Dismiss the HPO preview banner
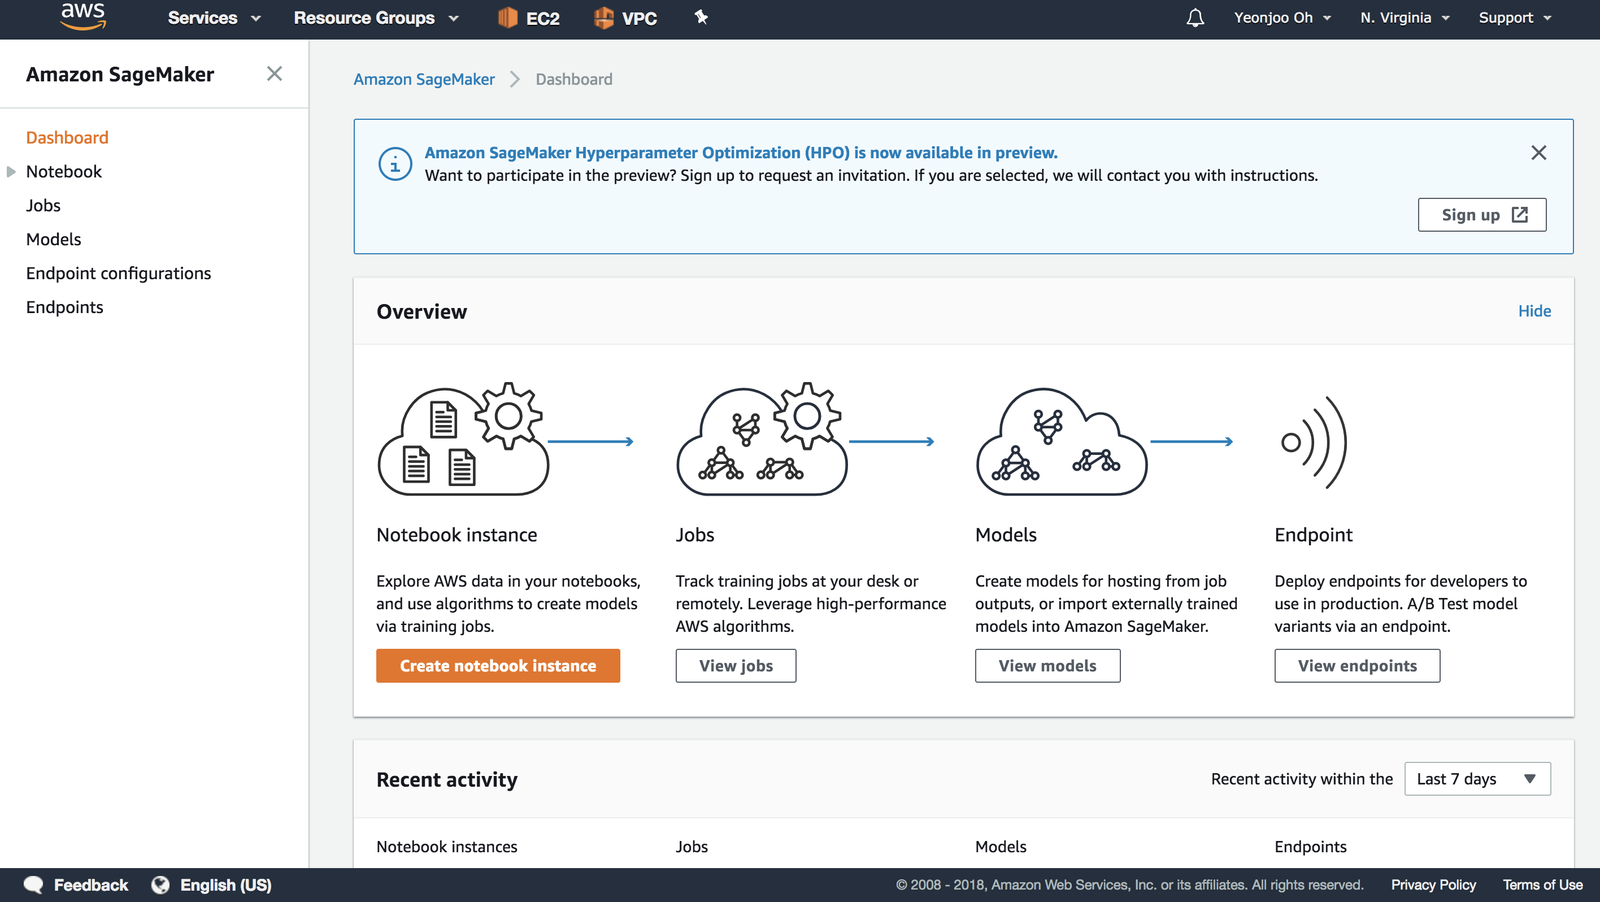The width and height of the screenshot is (1600, 902). point(1538,153)
